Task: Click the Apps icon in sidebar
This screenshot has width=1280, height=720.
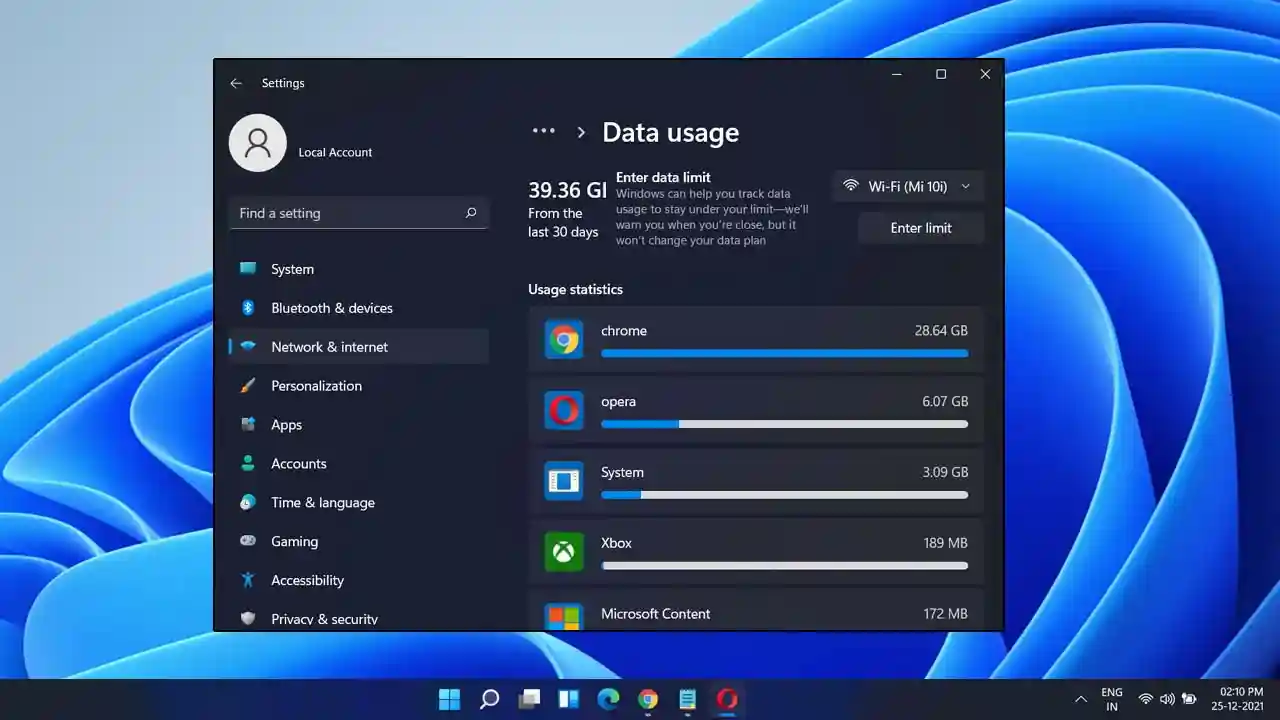Action: pos(248,425)
